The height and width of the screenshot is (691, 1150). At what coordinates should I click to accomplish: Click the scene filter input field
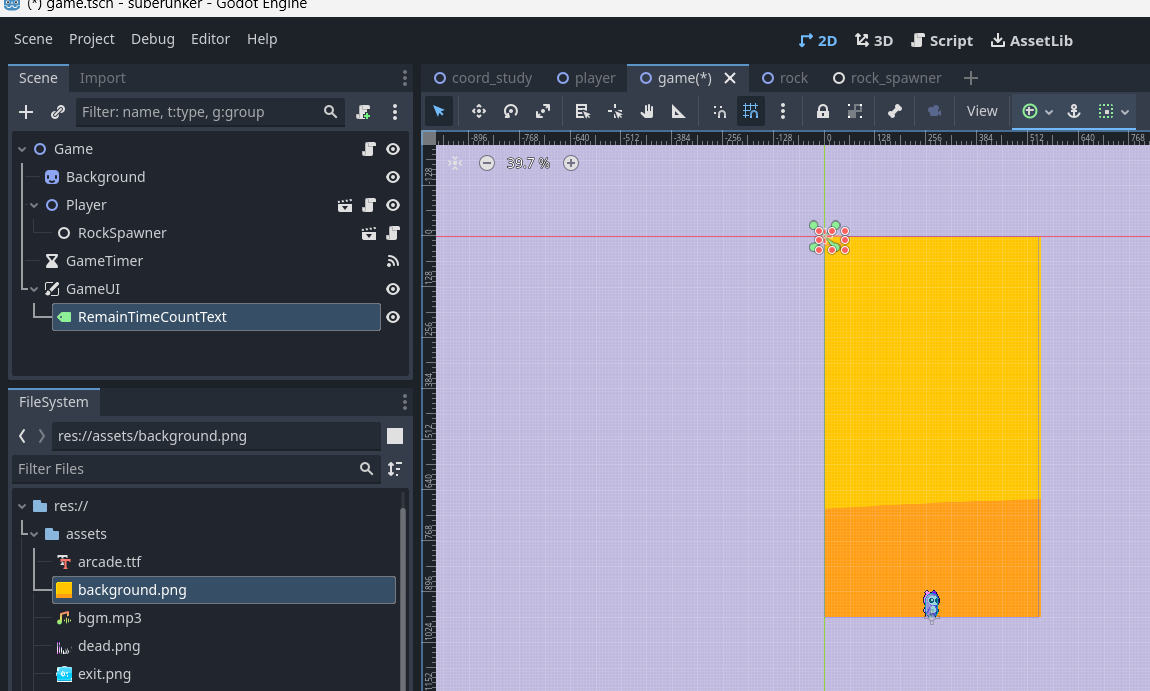tap(210, 112)
